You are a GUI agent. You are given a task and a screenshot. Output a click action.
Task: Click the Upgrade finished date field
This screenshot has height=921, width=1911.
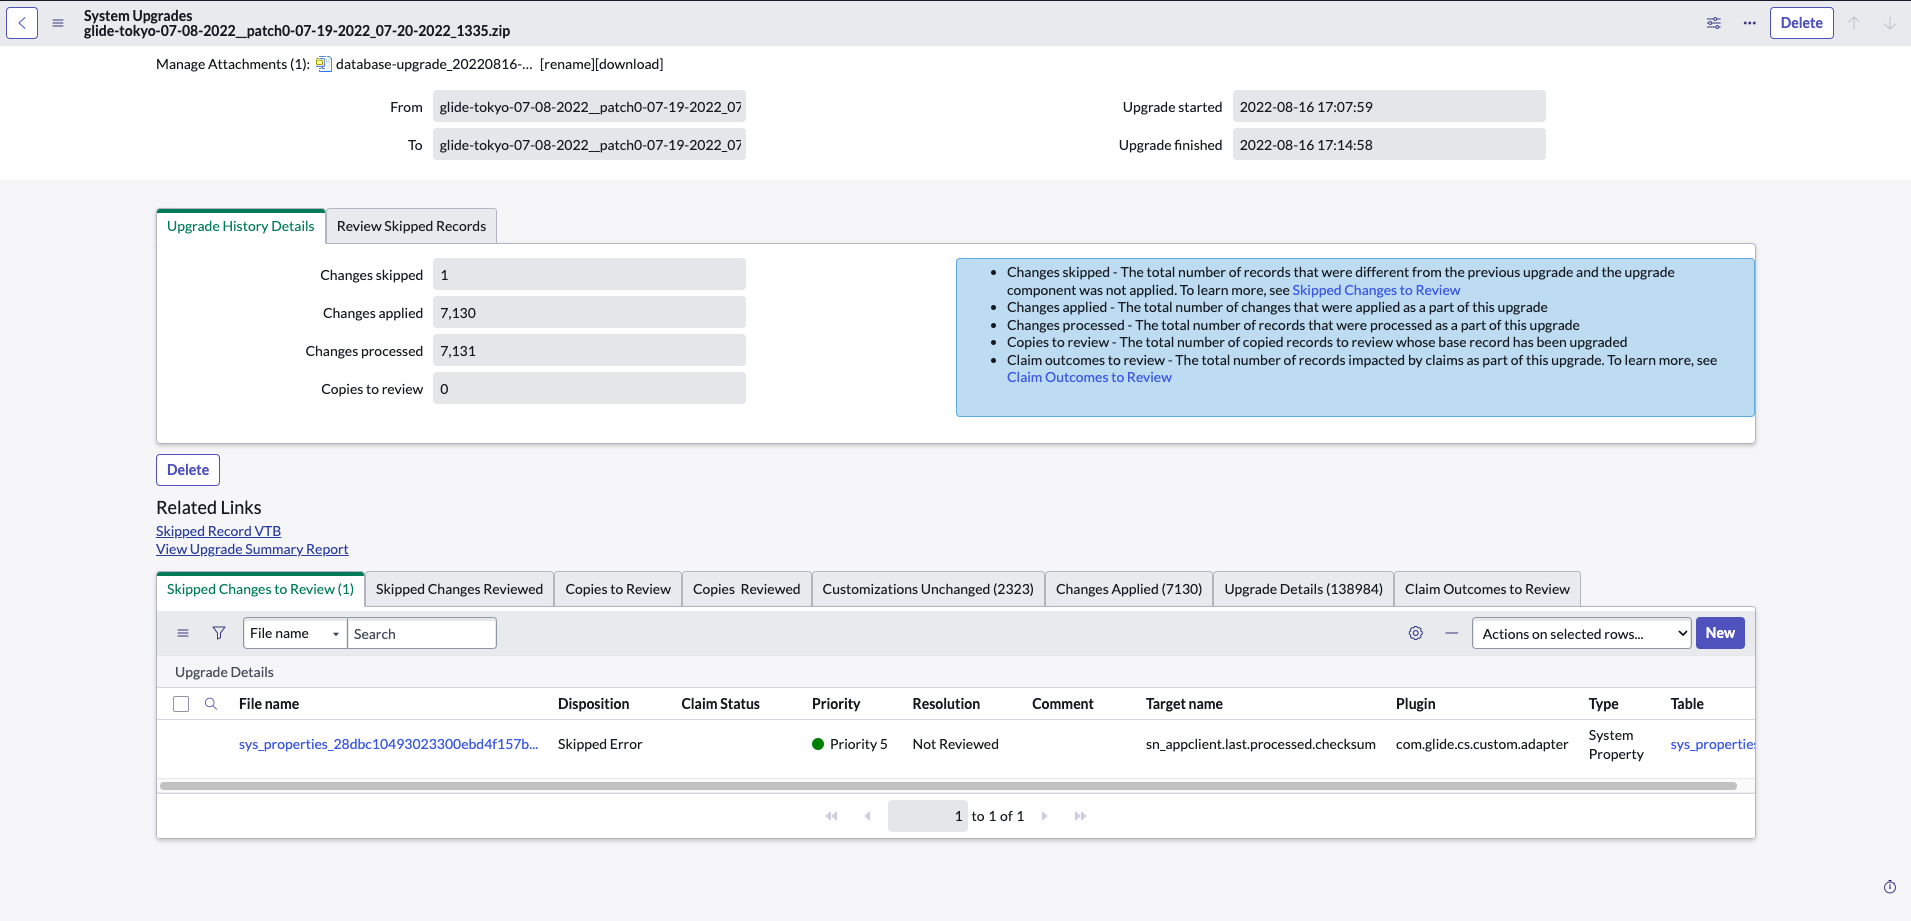(x=1389, y=145)
